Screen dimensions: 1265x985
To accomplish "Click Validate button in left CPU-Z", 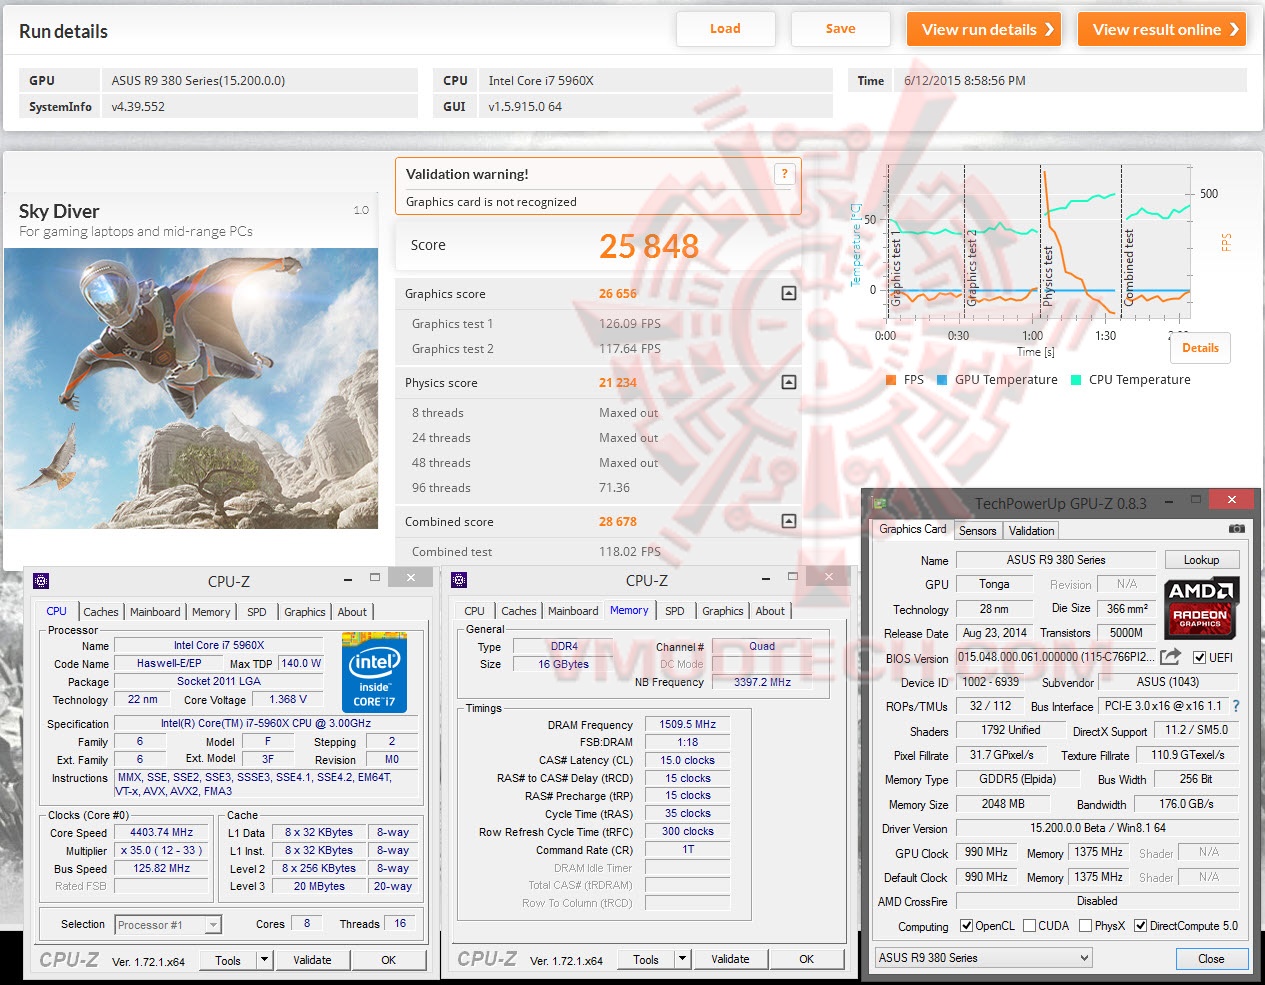I will pos(312,960).
